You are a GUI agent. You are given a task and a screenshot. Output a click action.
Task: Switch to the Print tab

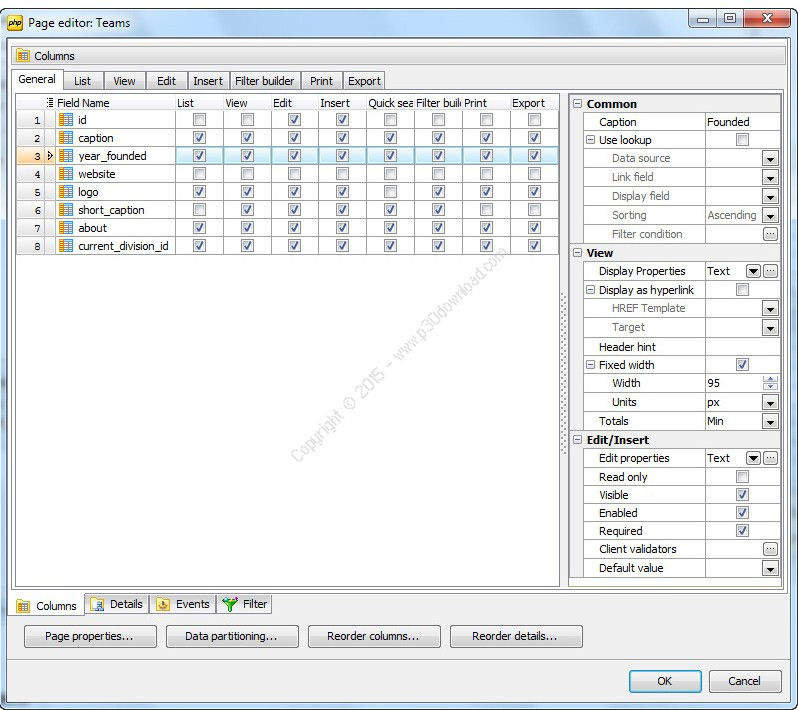322,81
